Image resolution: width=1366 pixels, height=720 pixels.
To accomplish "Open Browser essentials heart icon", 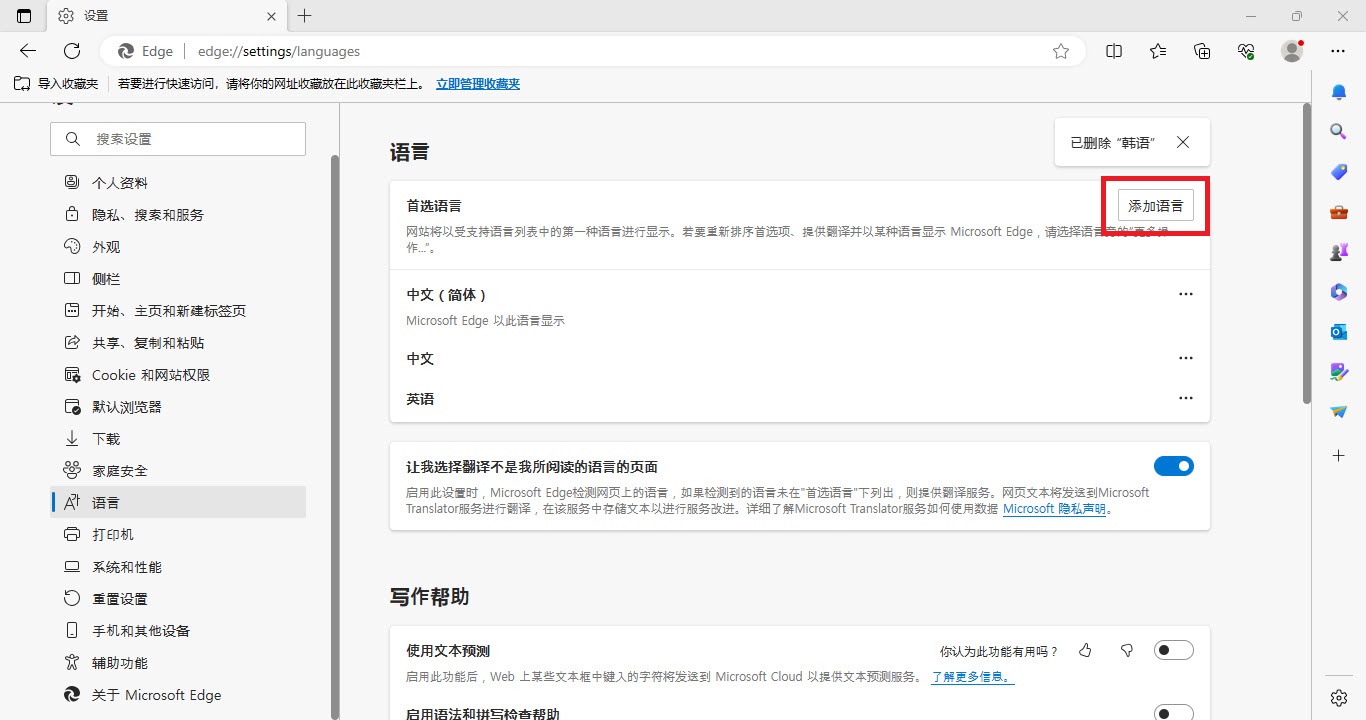I will coord(1246,51).
